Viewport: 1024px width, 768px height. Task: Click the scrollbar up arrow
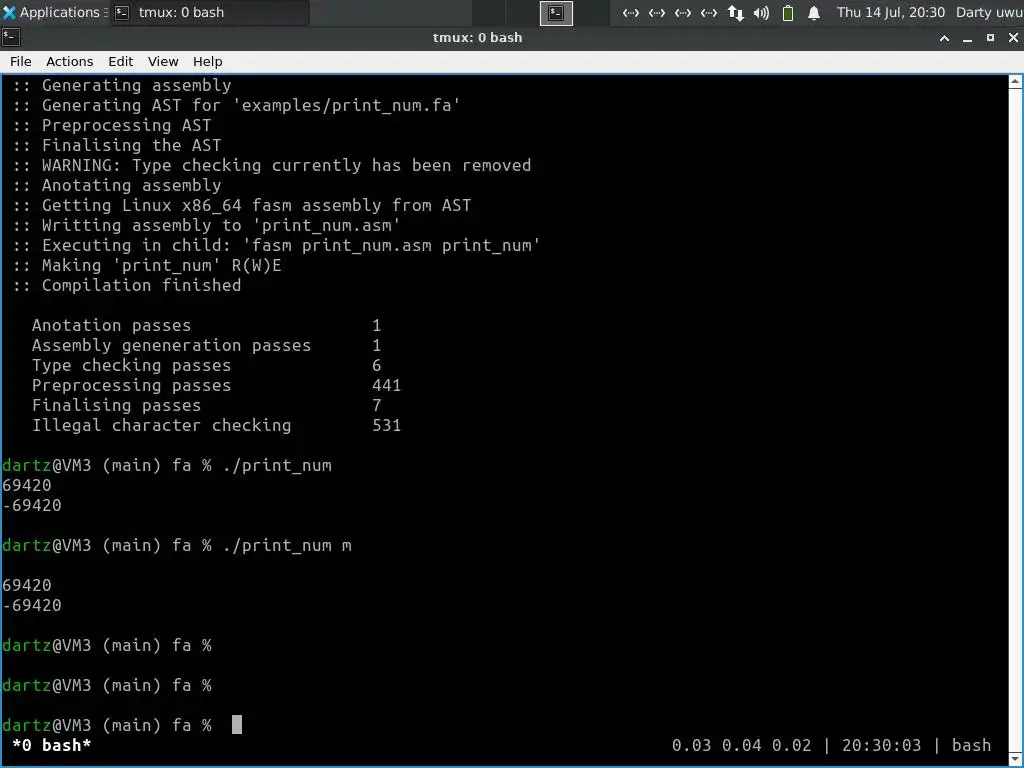pos(1016,82)
